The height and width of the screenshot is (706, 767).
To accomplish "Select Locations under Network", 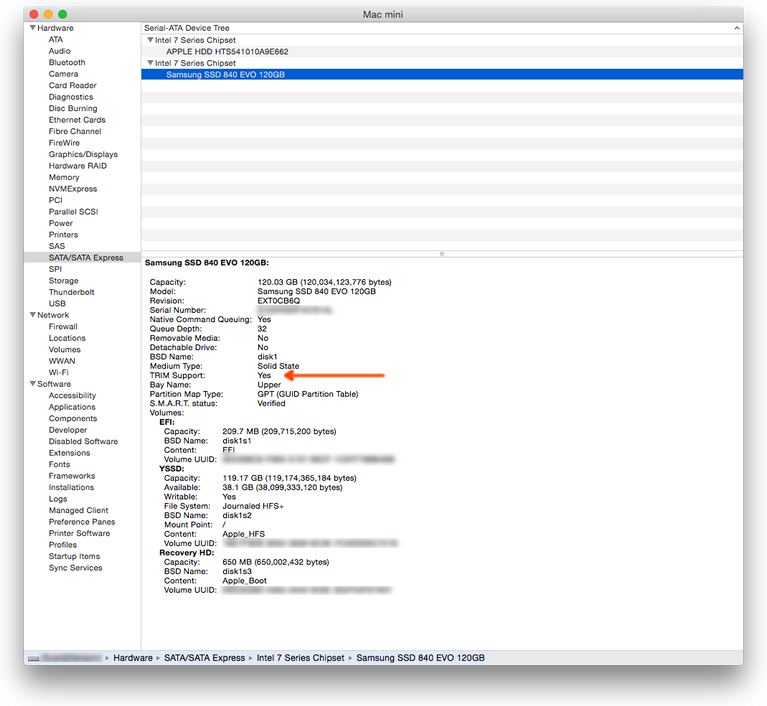I will tap(67, 338).
